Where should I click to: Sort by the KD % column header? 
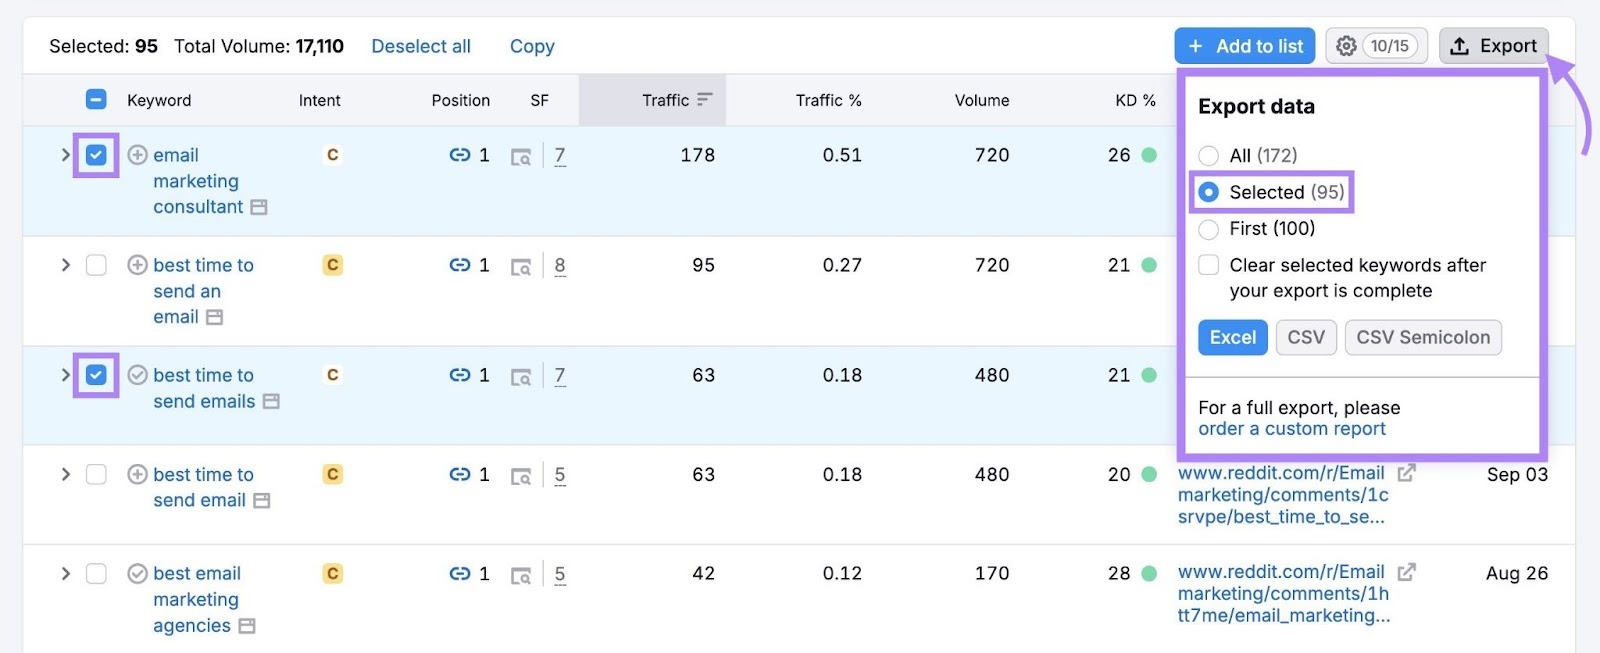[x=1134, y=100]
